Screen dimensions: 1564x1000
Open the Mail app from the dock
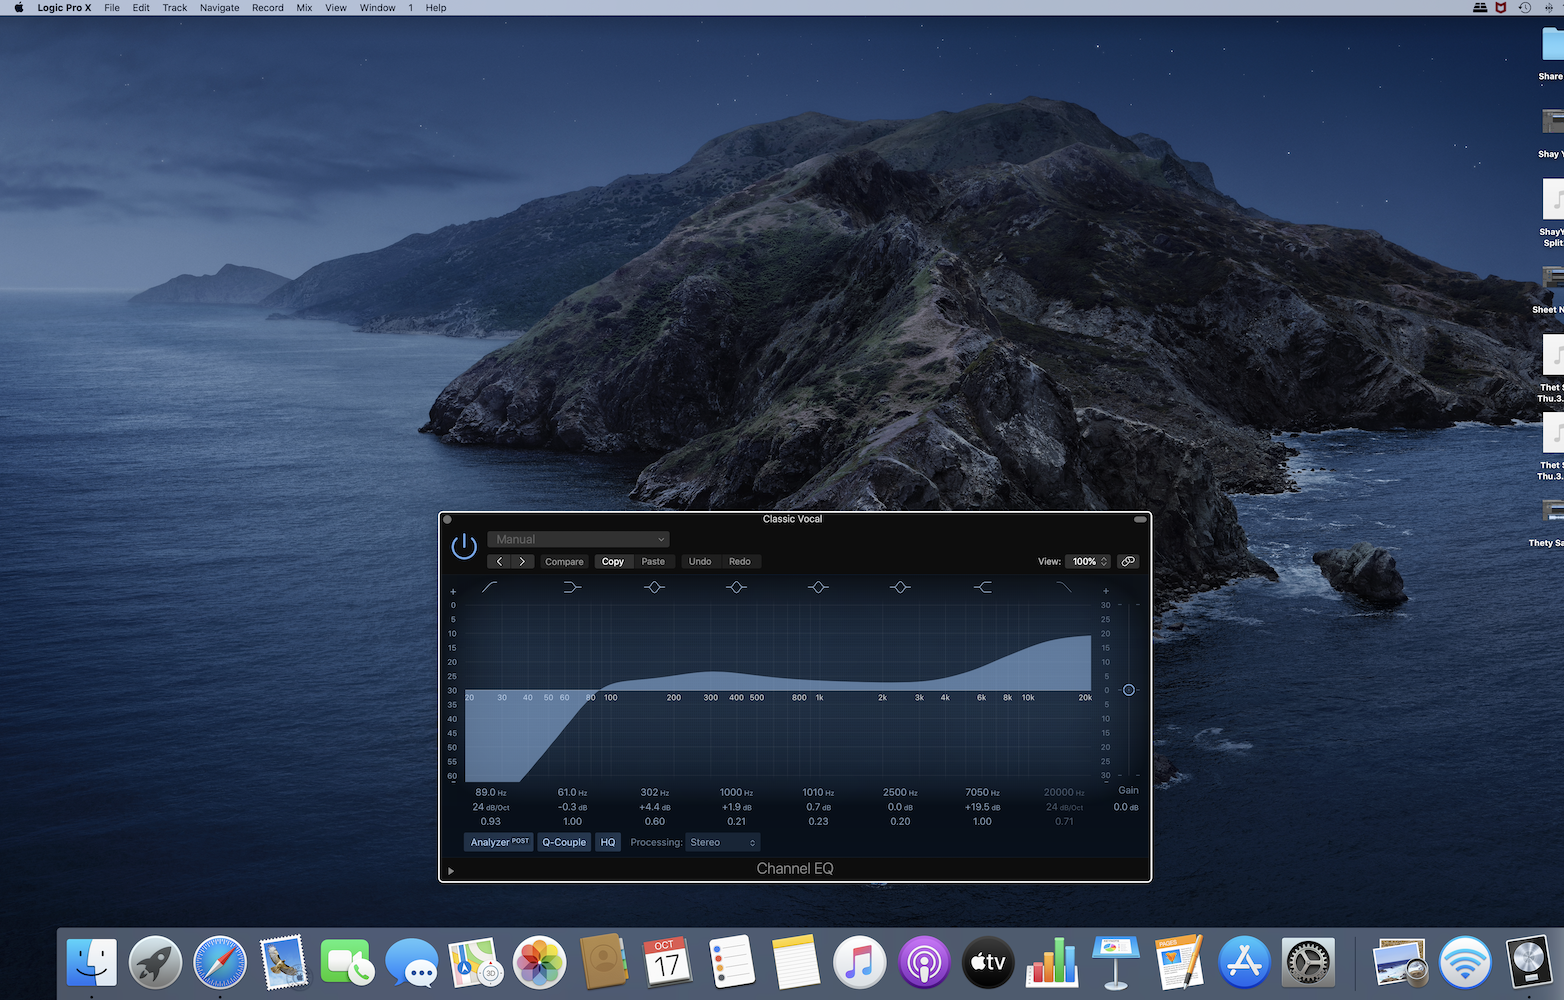point(284,963)
